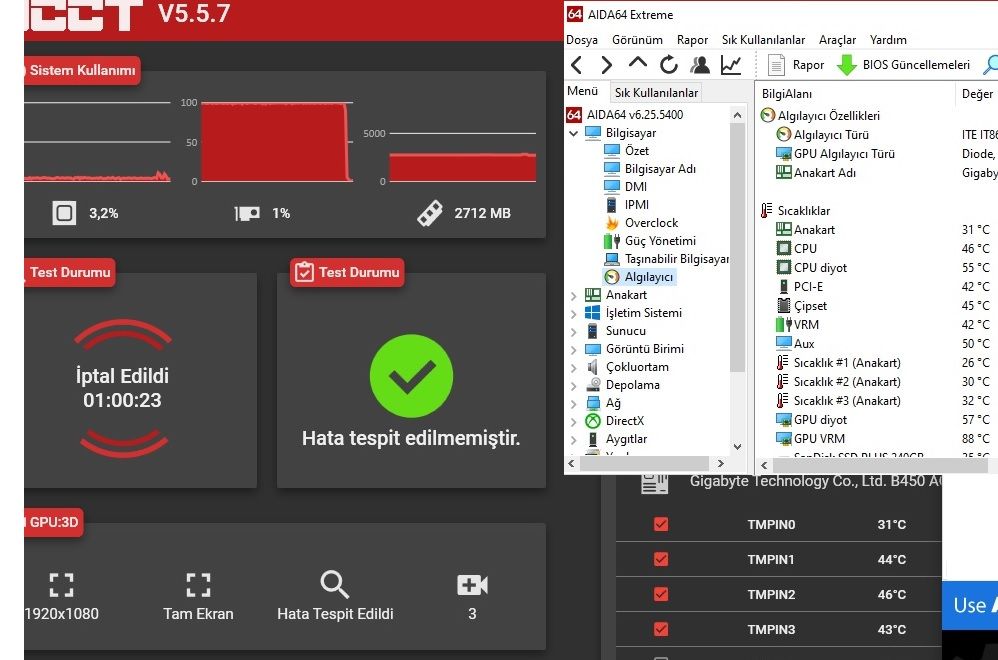
Task: Open the AIDA64 user icon in toolbar
Action: pos(700,65)
